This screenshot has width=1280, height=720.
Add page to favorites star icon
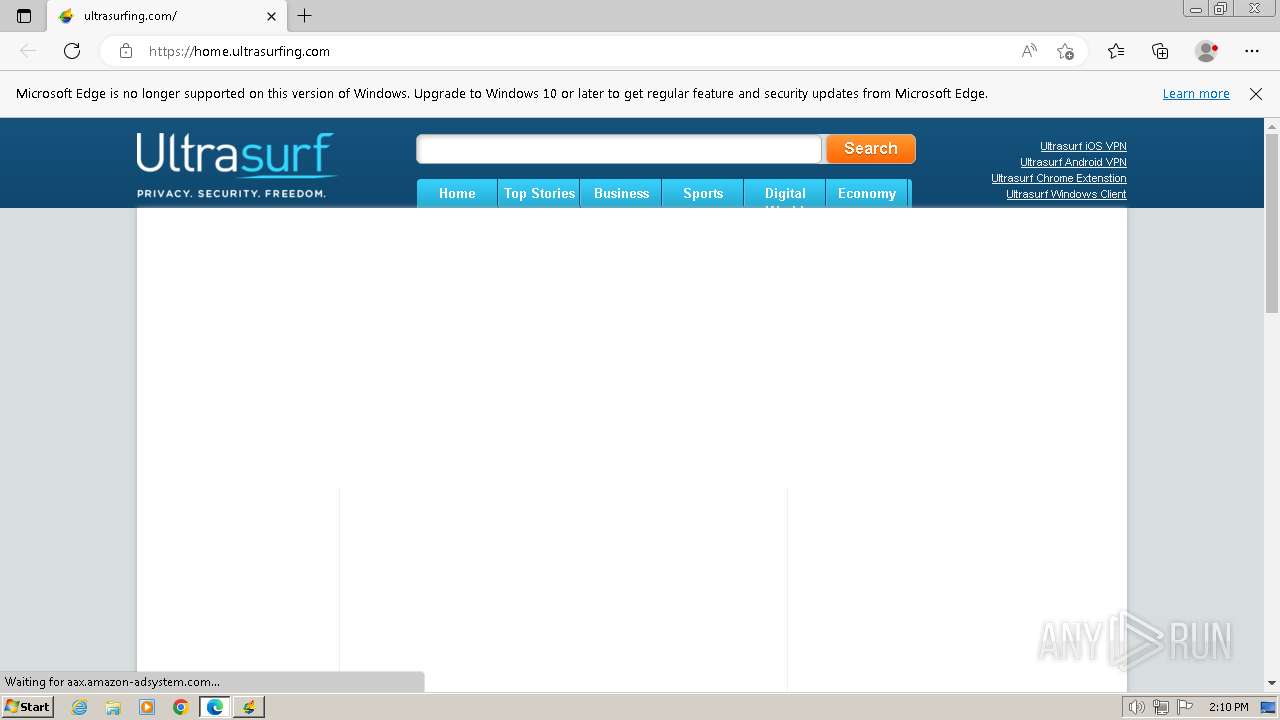pos(1065,51)
